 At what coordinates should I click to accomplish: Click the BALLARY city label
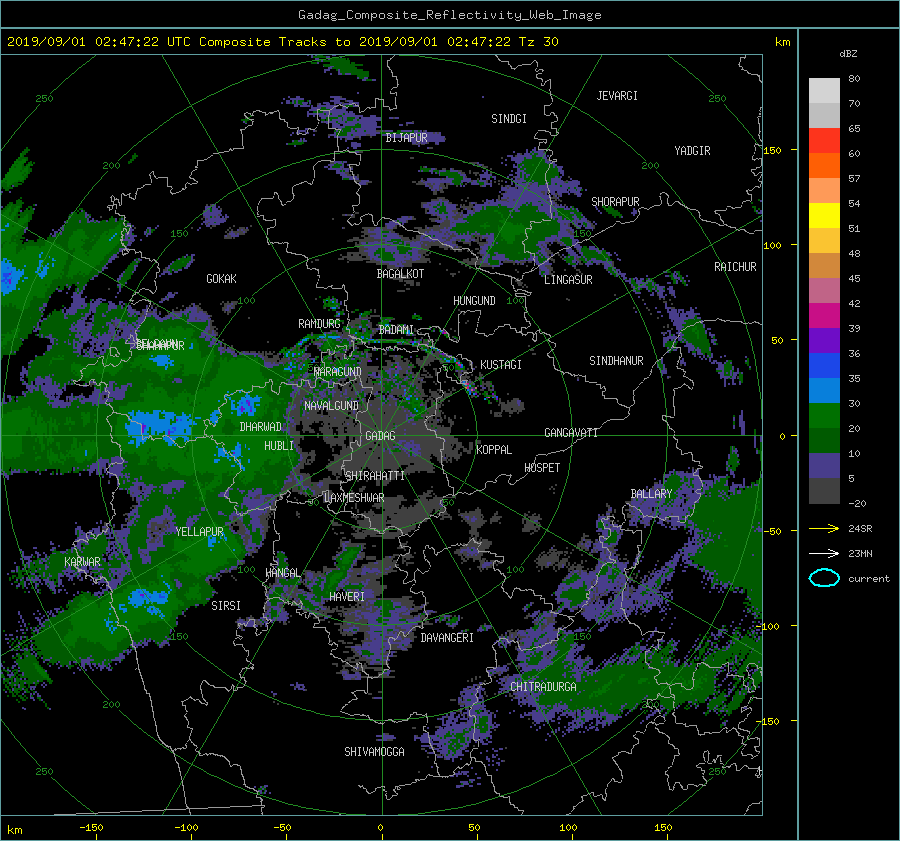tap(651, 494)
